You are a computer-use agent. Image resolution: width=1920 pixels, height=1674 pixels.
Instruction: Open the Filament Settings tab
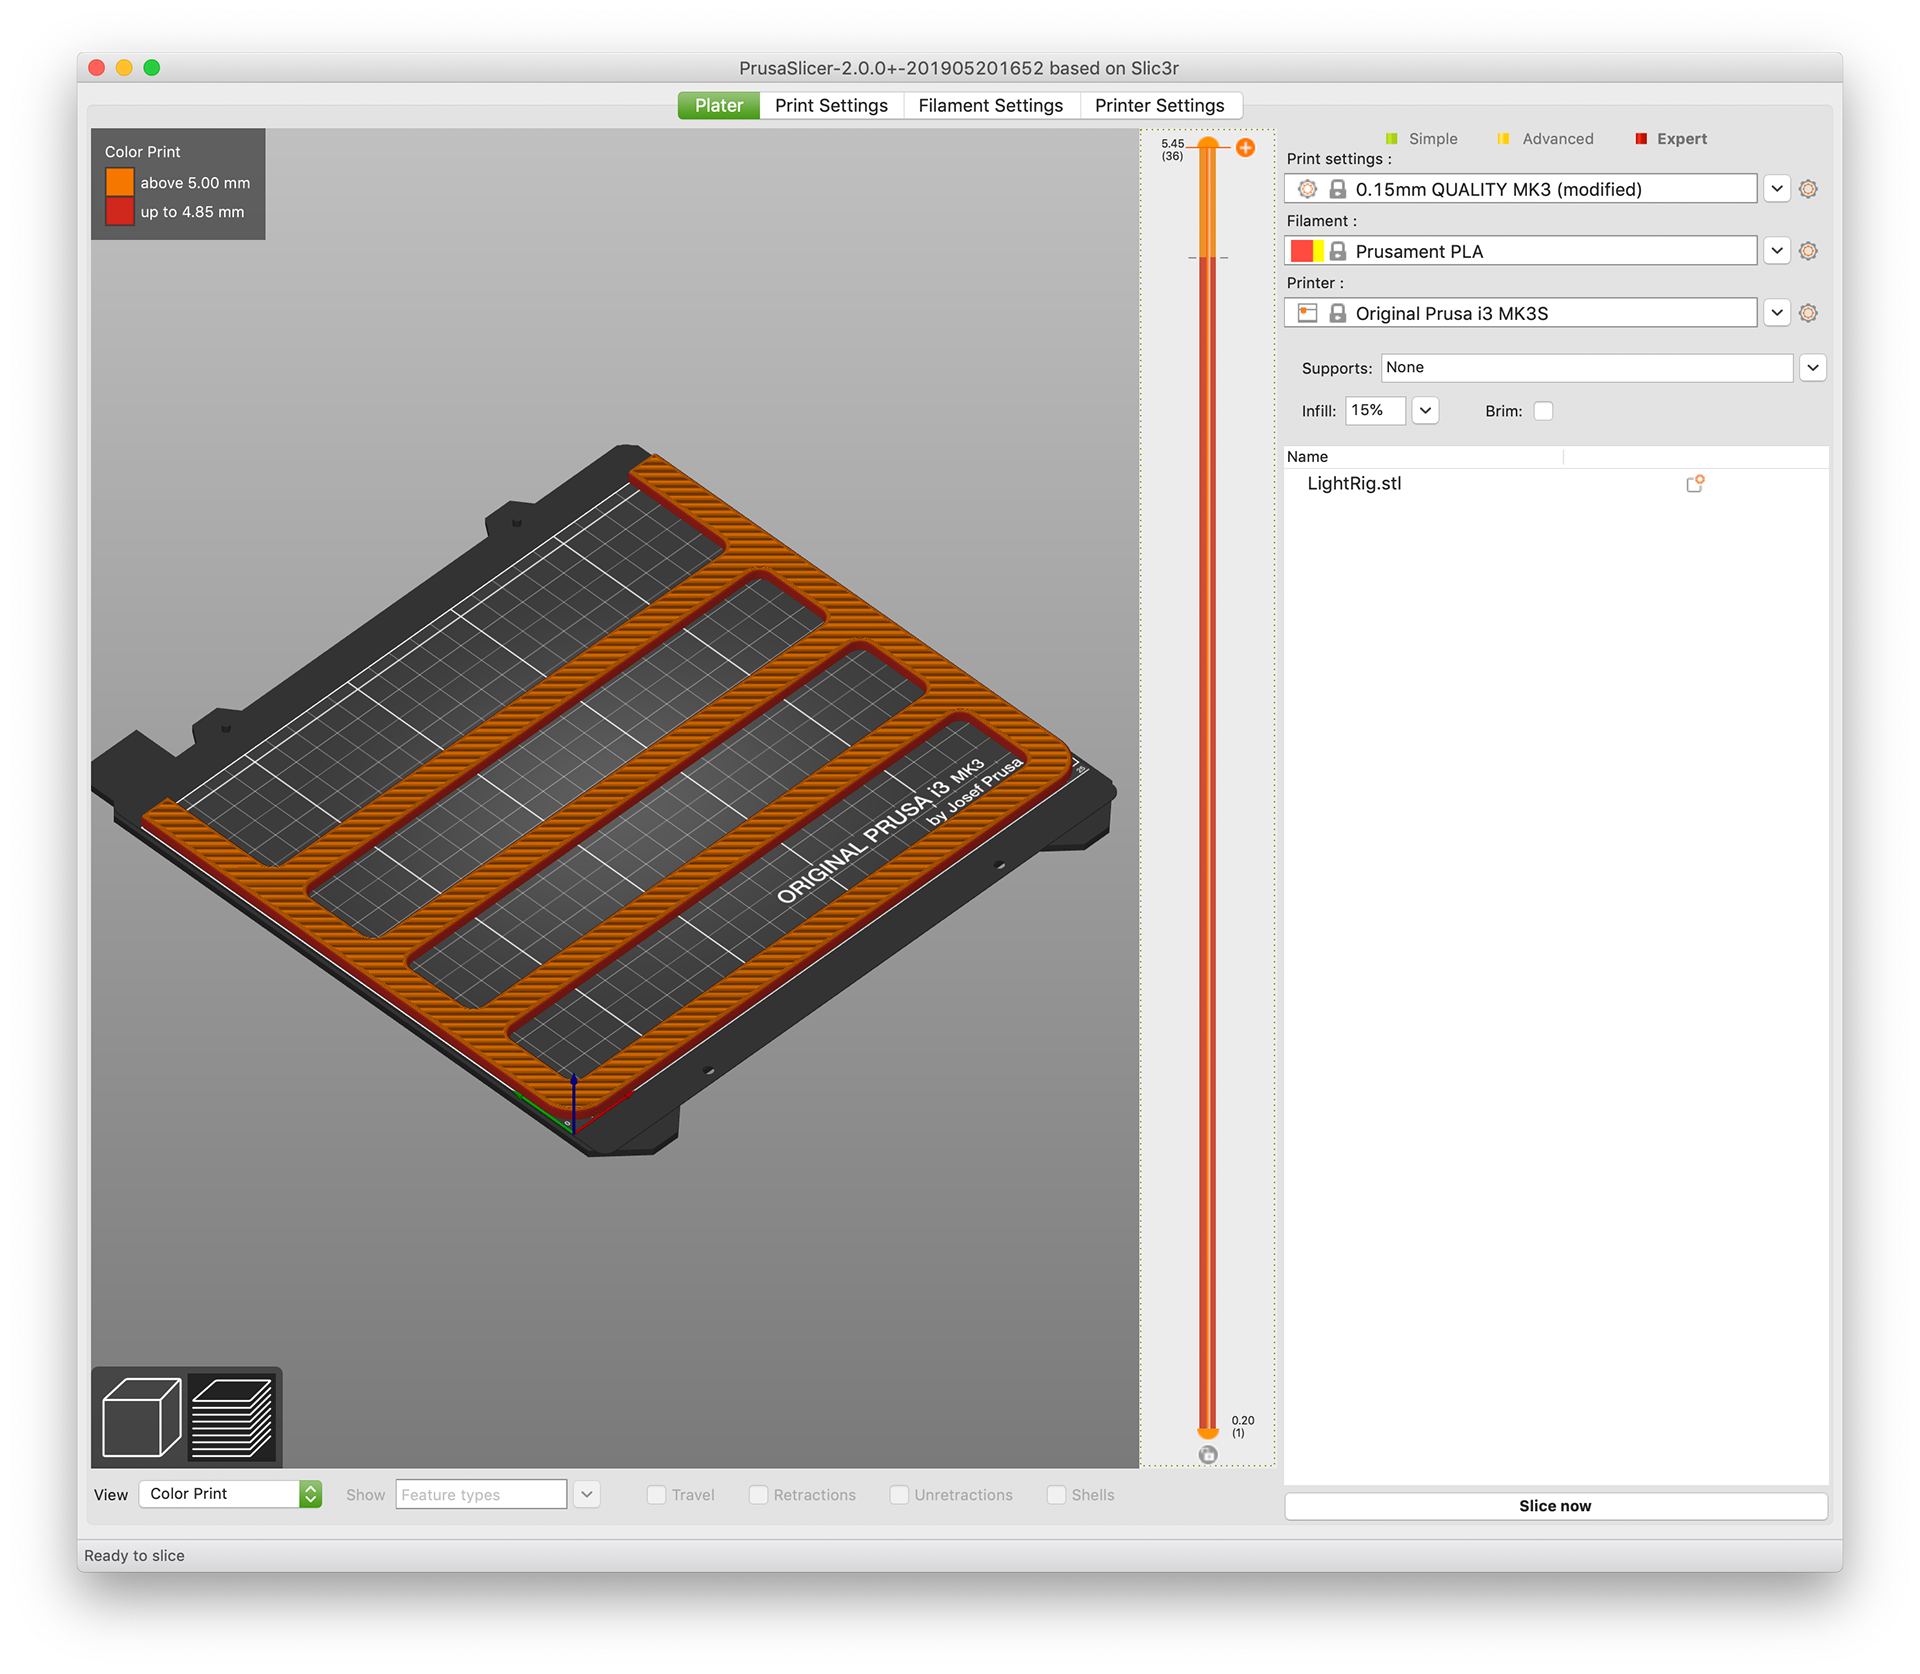pos(990,106)
